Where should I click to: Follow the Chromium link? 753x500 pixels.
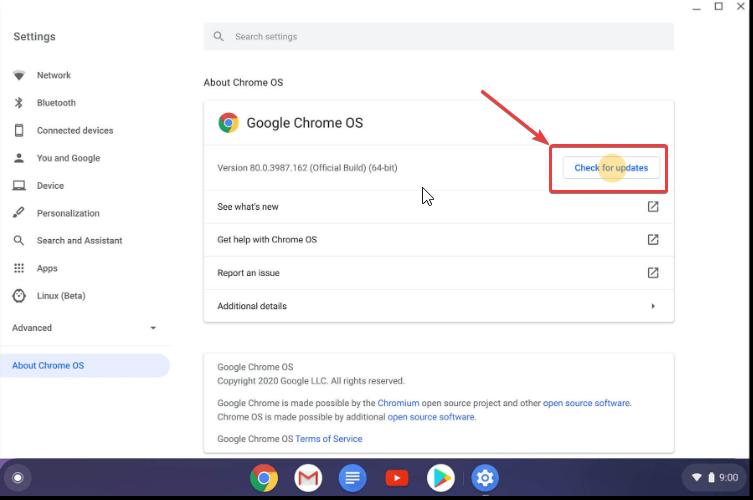(398, 403)
